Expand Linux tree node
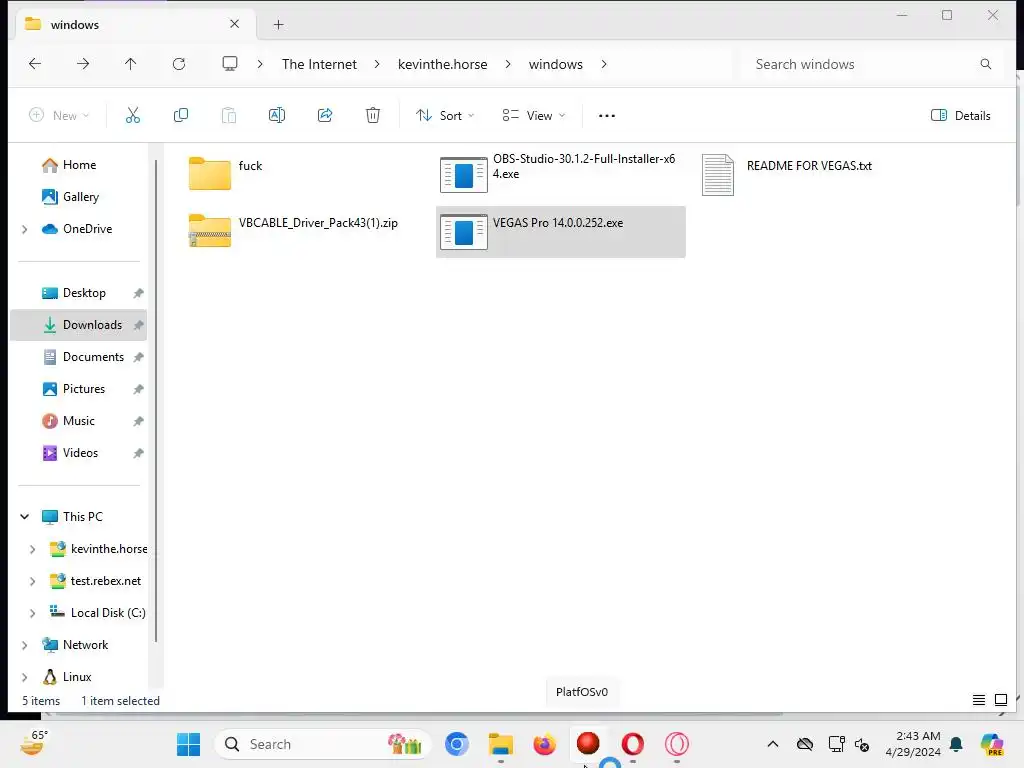This screenshot has height=768, width=1024. coord(25,677)
